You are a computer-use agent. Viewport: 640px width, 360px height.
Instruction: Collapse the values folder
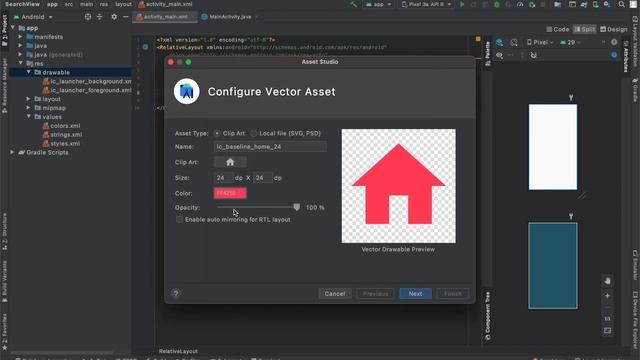(x=29, y=117)
